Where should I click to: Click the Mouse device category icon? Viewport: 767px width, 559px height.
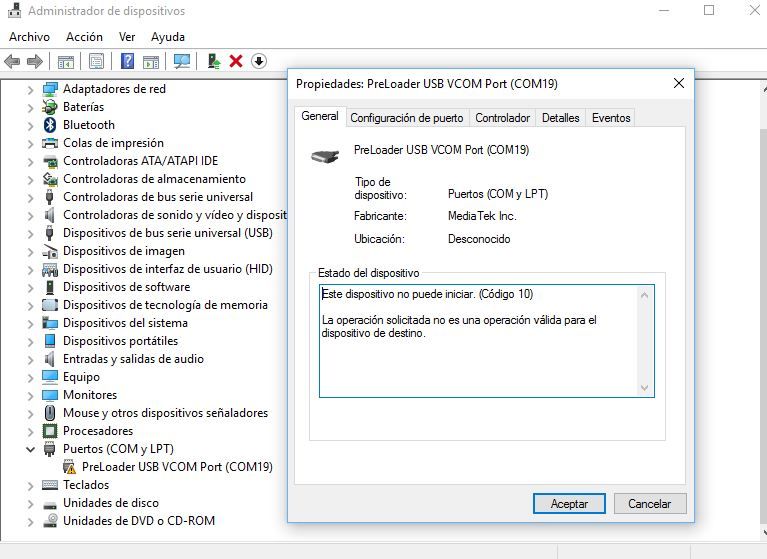coord(50,413)
